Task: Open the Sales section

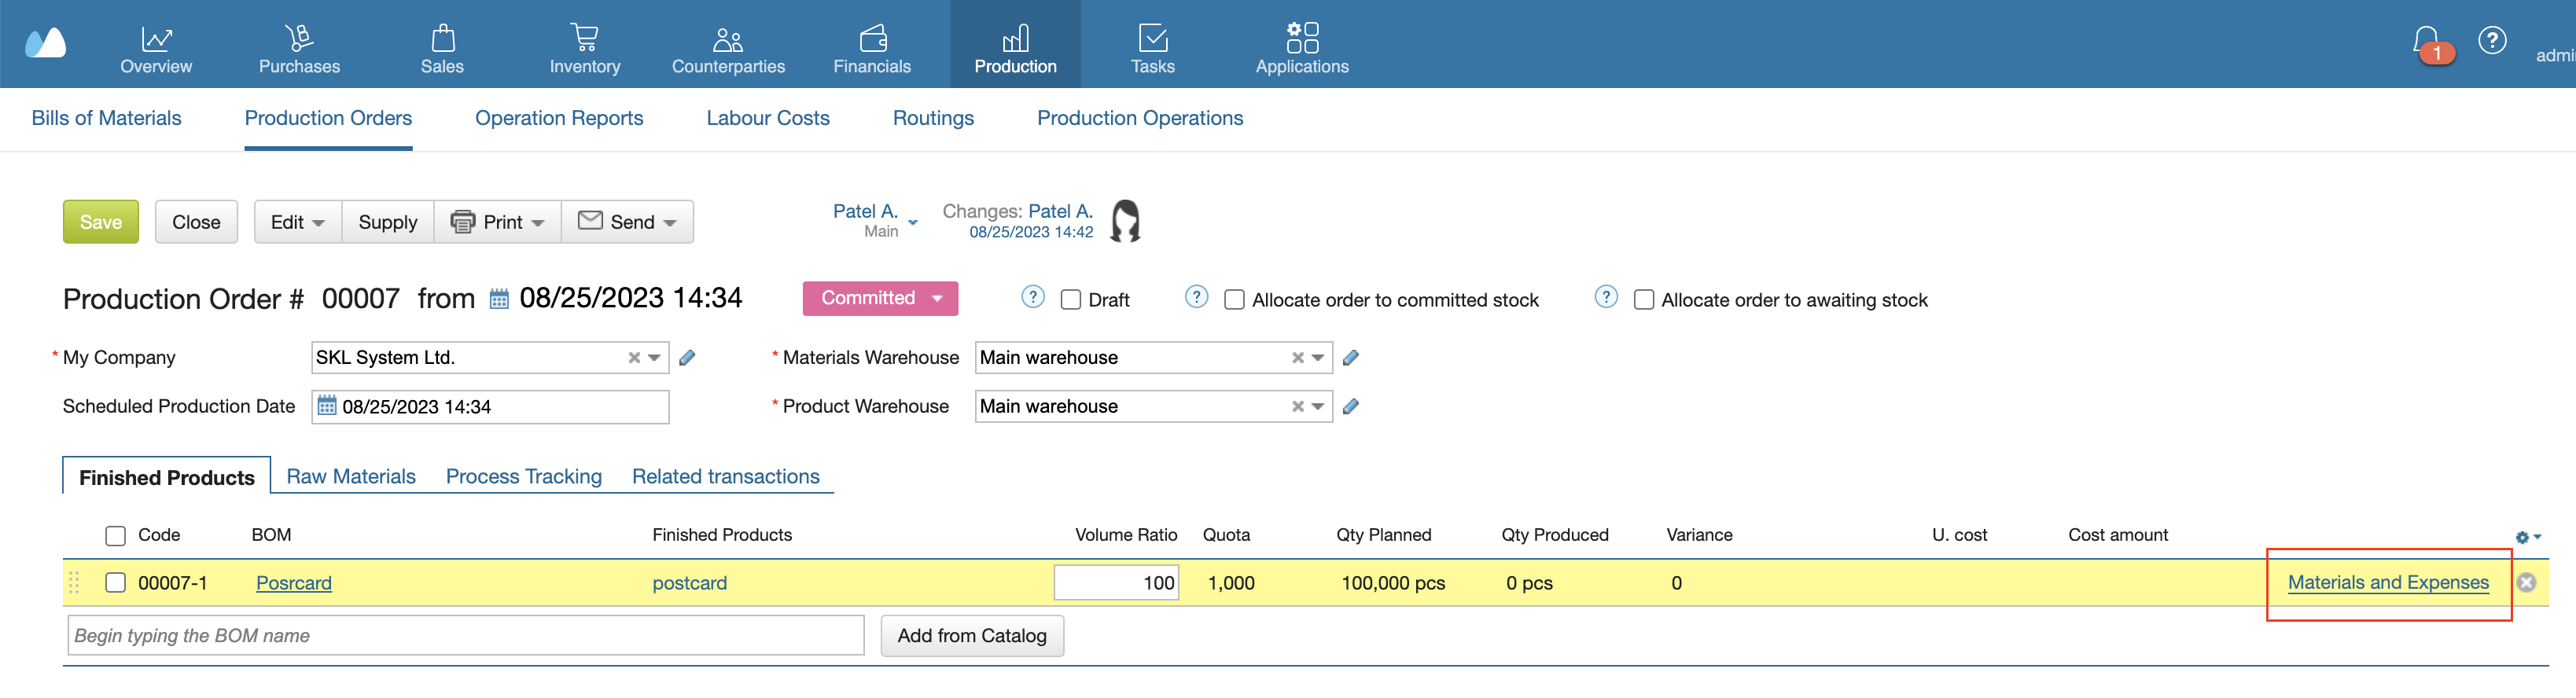Action: (442, 49)
